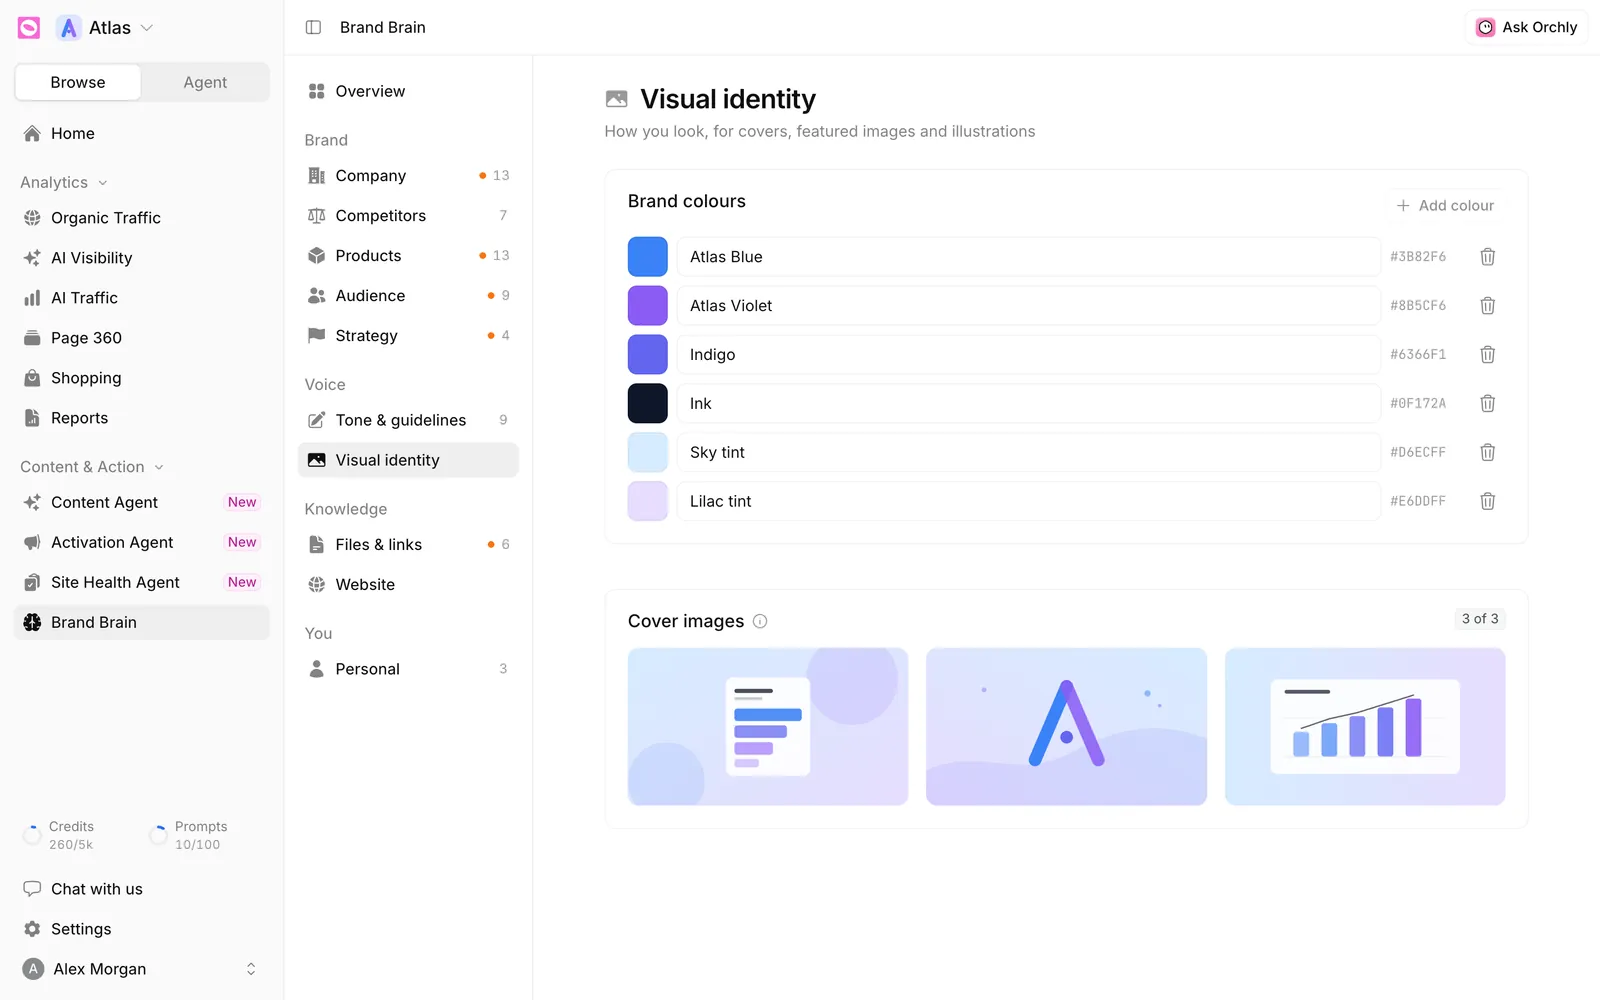The width and height of the screenshot is (1600, 1000).
Task: Delete the Lilac tint colour
Action: 1488,502
